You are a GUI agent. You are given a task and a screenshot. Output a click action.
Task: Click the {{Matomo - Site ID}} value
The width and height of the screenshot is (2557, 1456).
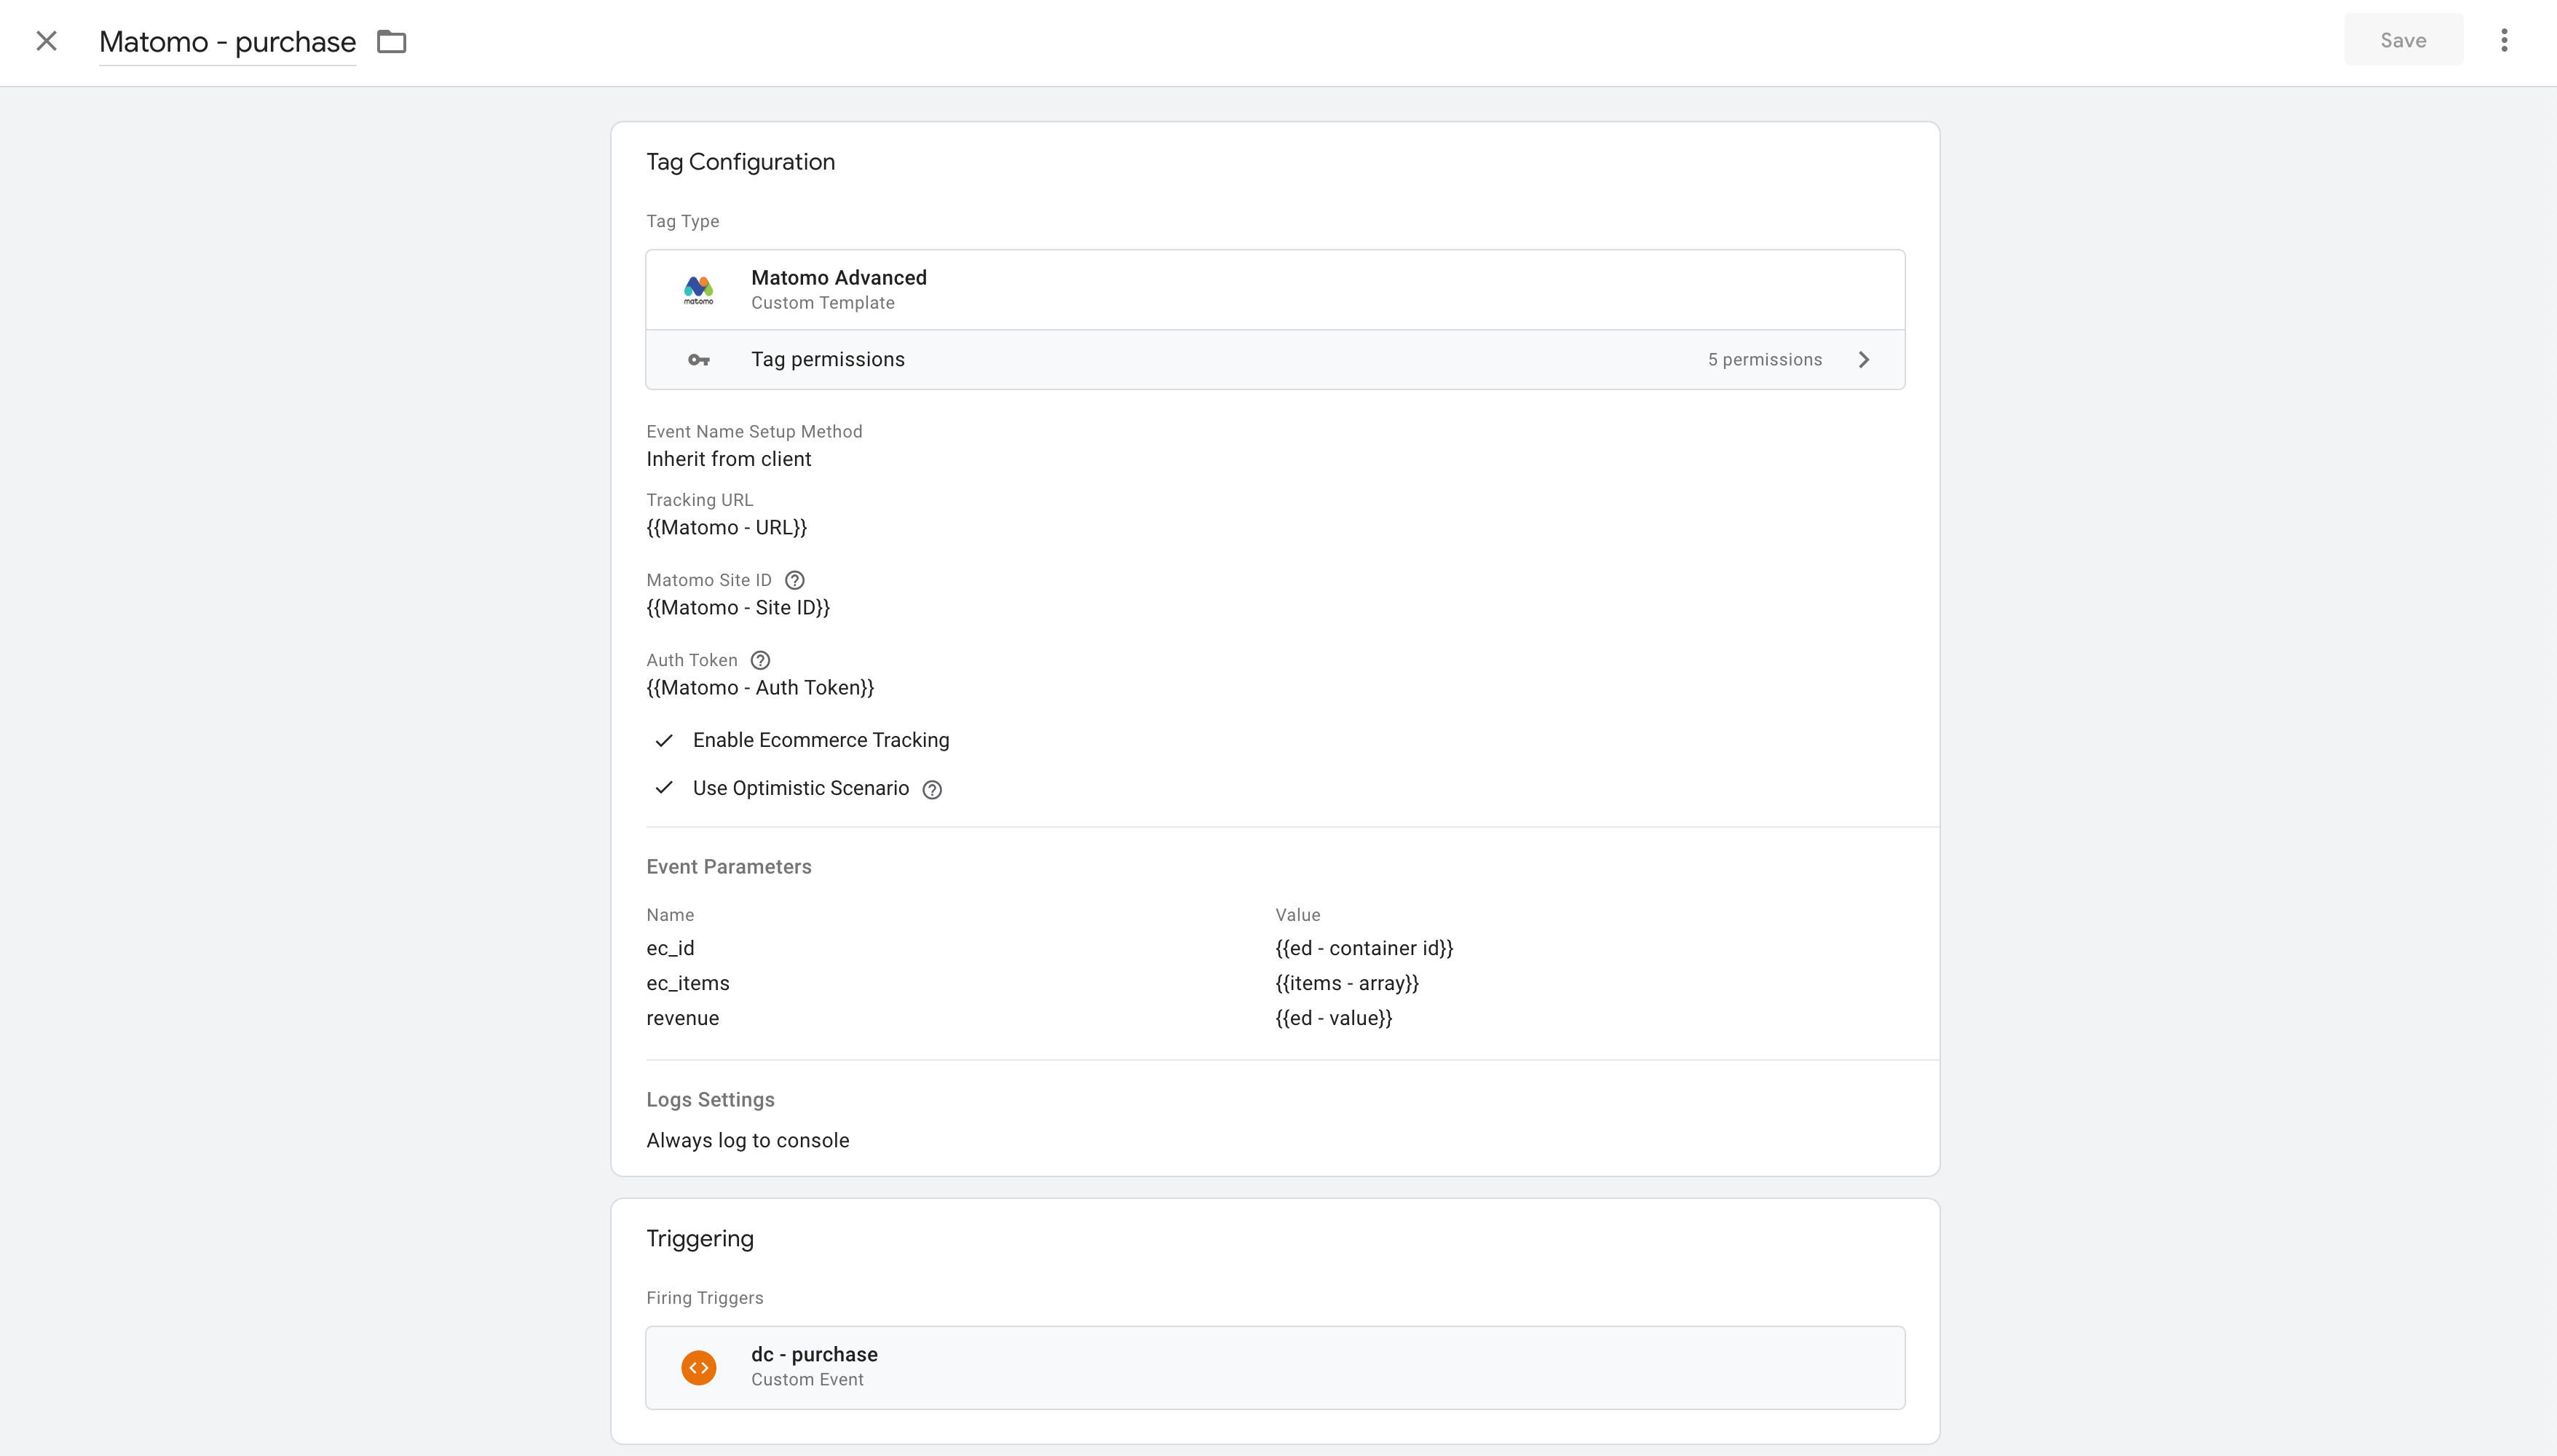[738, 607]
